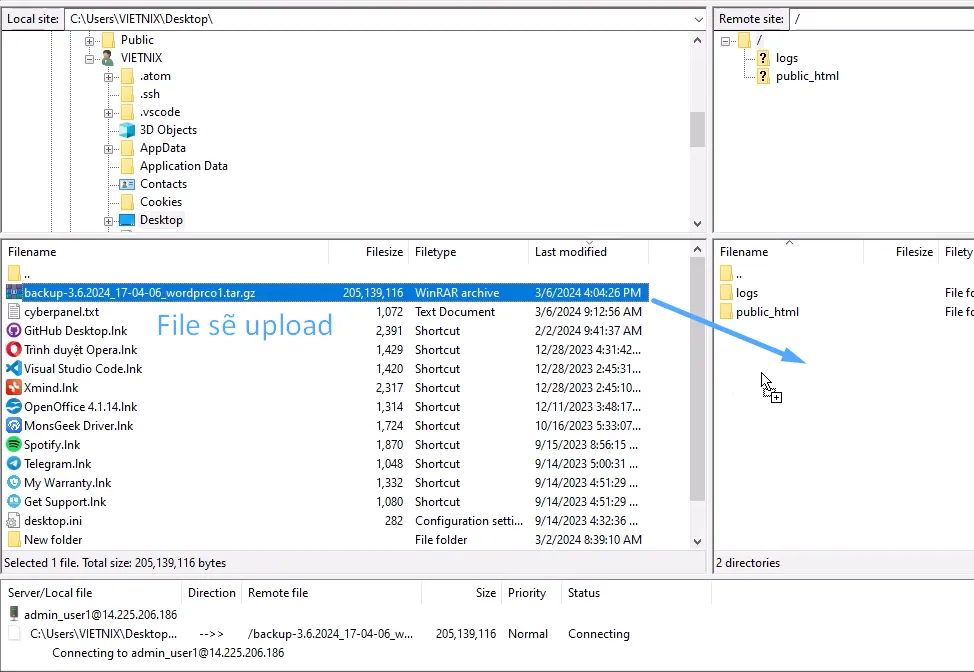
Task: Select the OpenOffice 4.1.14.lnk icon
Action: (14, 407)
